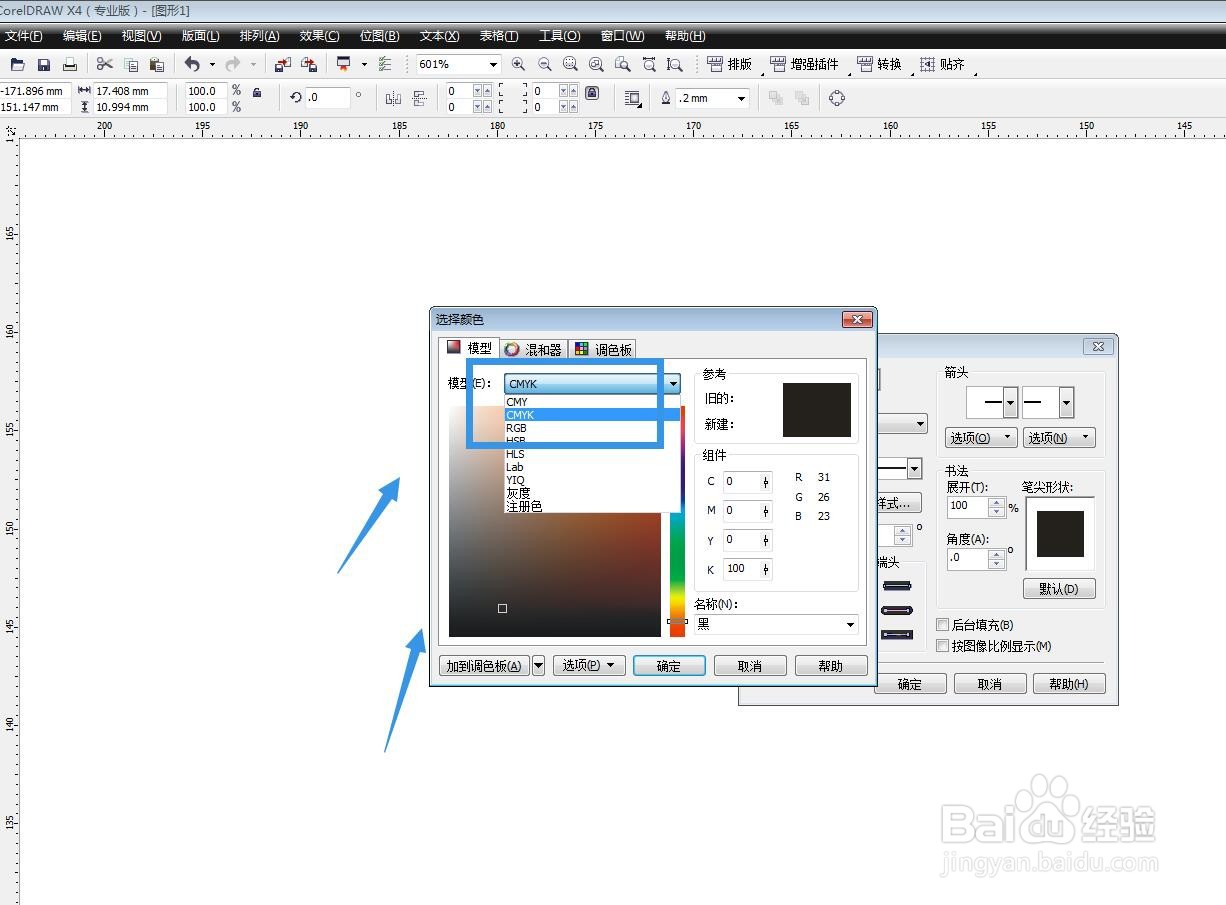This screenshot has height=905, width=1226.
Task: Choose 注册色 from the model list
Action: click(x=592, y=506)
